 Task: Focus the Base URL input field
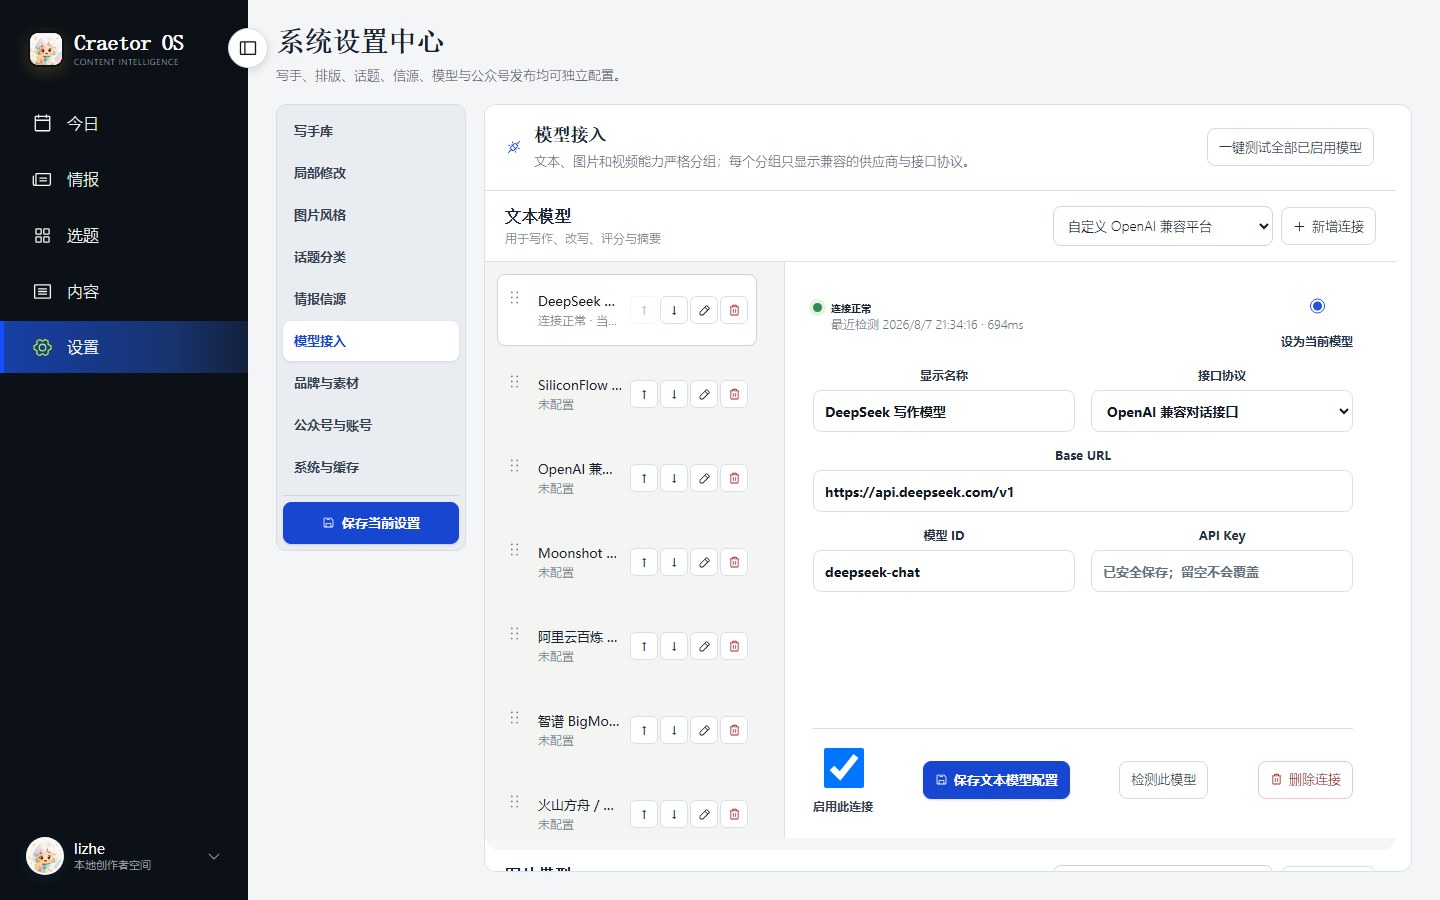click(1083, 491)
